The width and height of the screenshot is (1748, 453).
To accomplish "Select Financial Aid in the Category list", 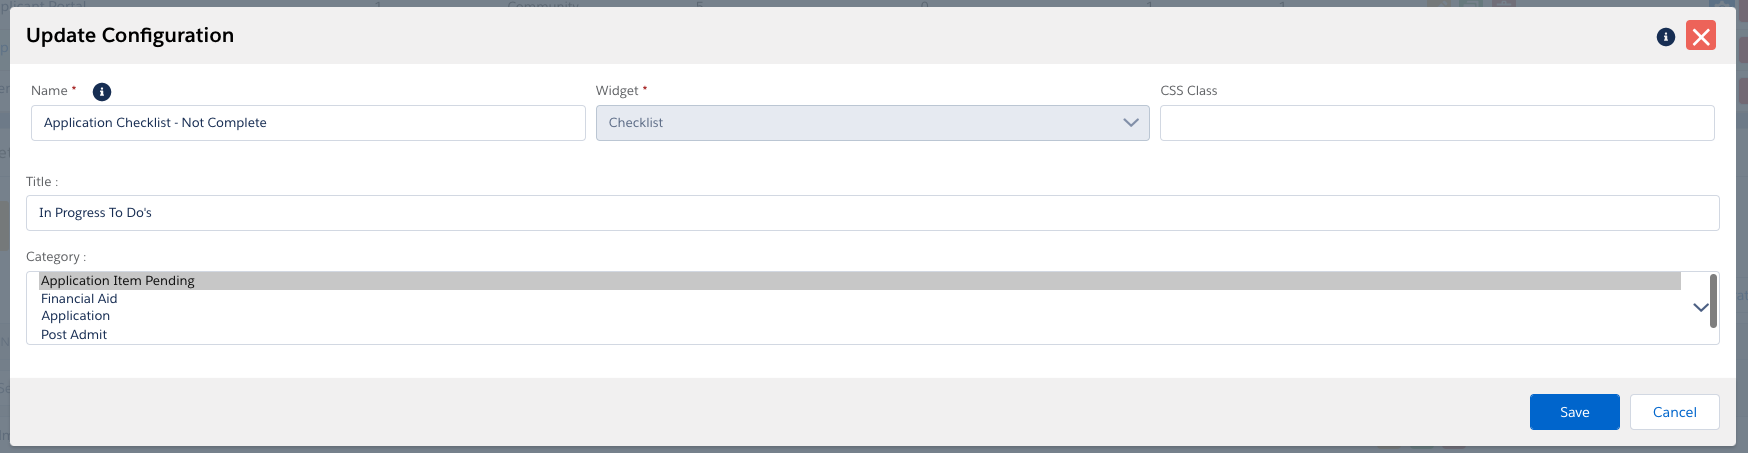I will point(79,299).
